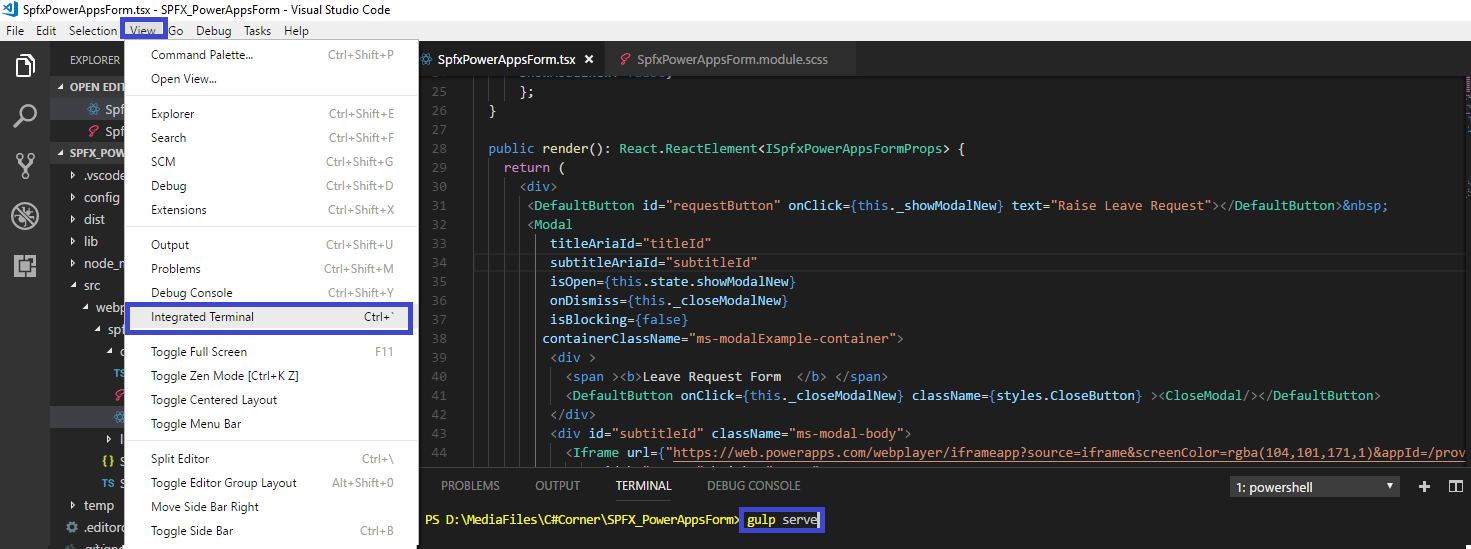Choose Toggle Zen Mode menu item
Image resolution: width=1471 pixels, height=549 pixels.
(271, 376)
